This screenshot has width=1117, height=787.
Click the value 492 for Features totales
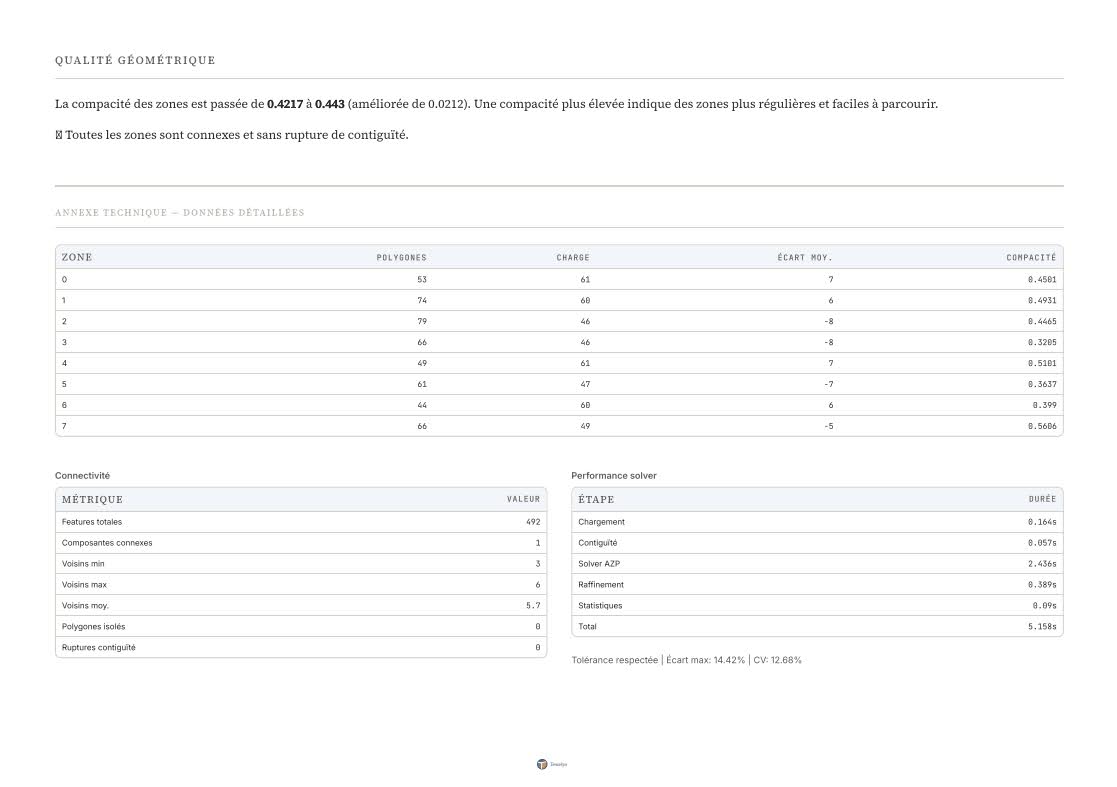(533, 522)
